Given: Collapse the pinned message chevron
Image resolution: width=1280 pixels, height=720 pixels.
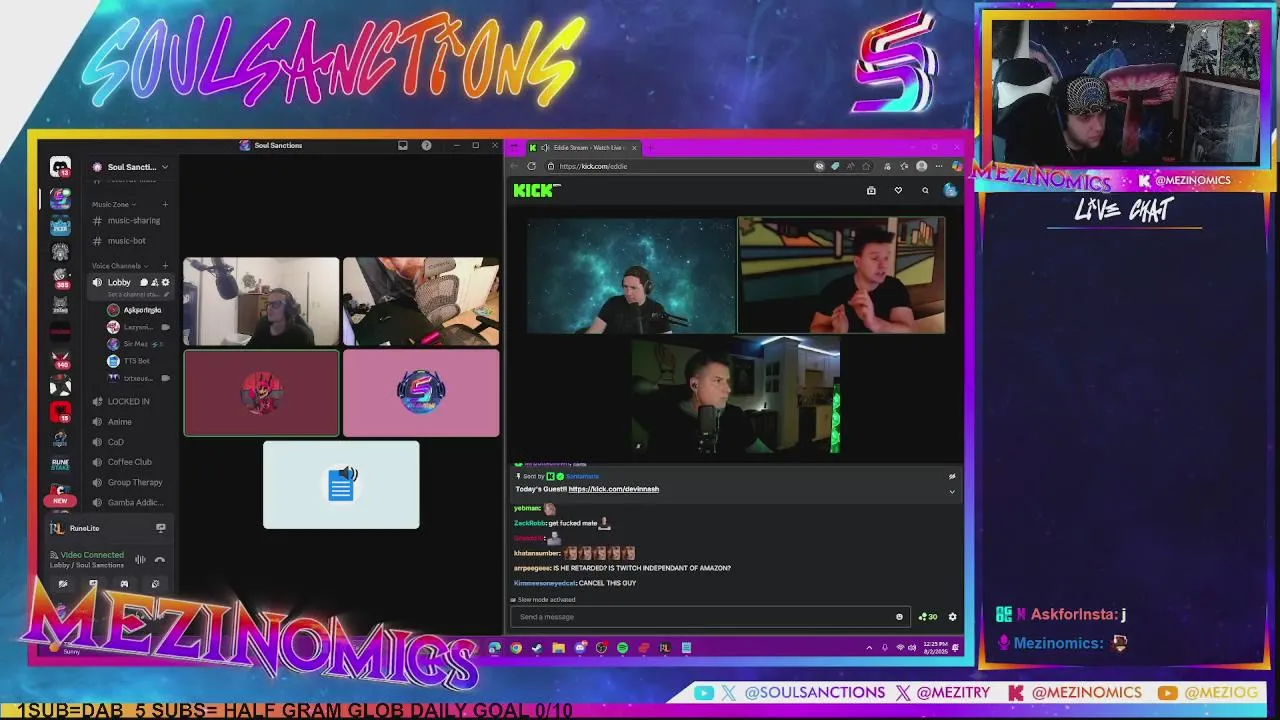Looking at the screenshot, I should (952, 491).
